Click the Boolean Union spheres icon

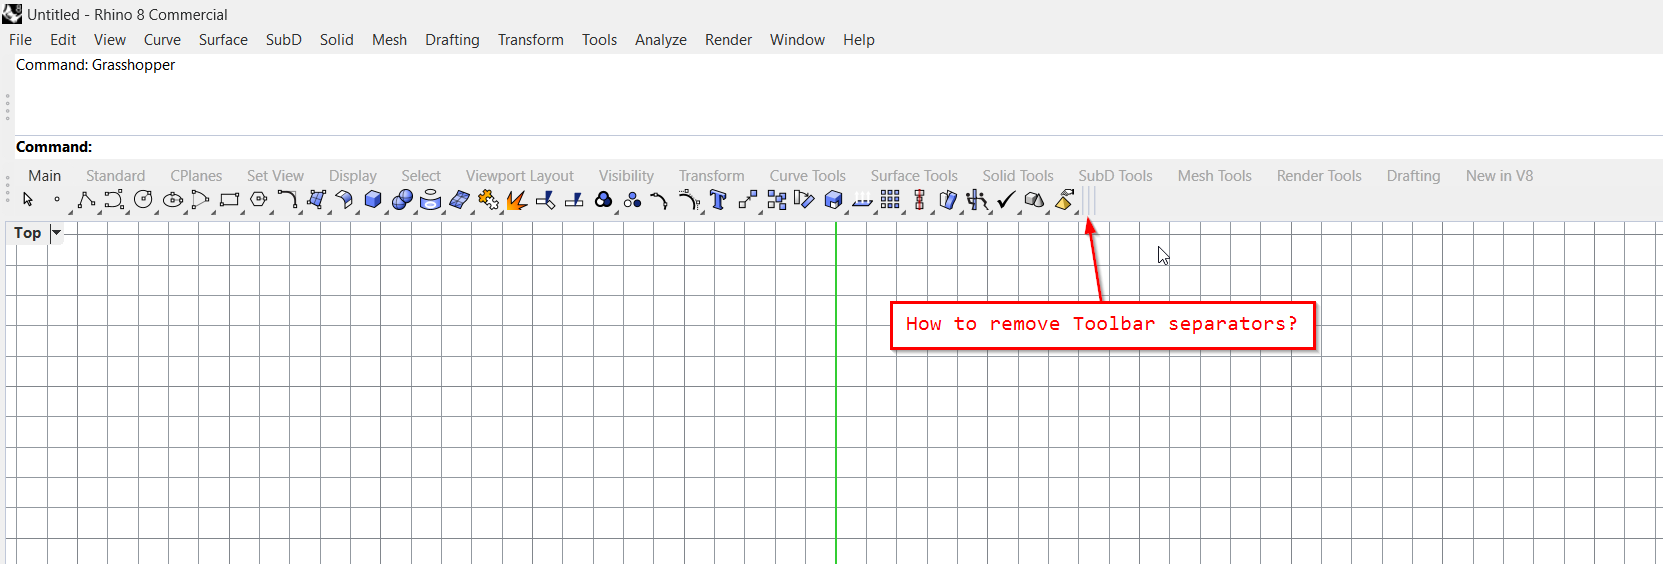pyautogui.click(x=402, y=200)
